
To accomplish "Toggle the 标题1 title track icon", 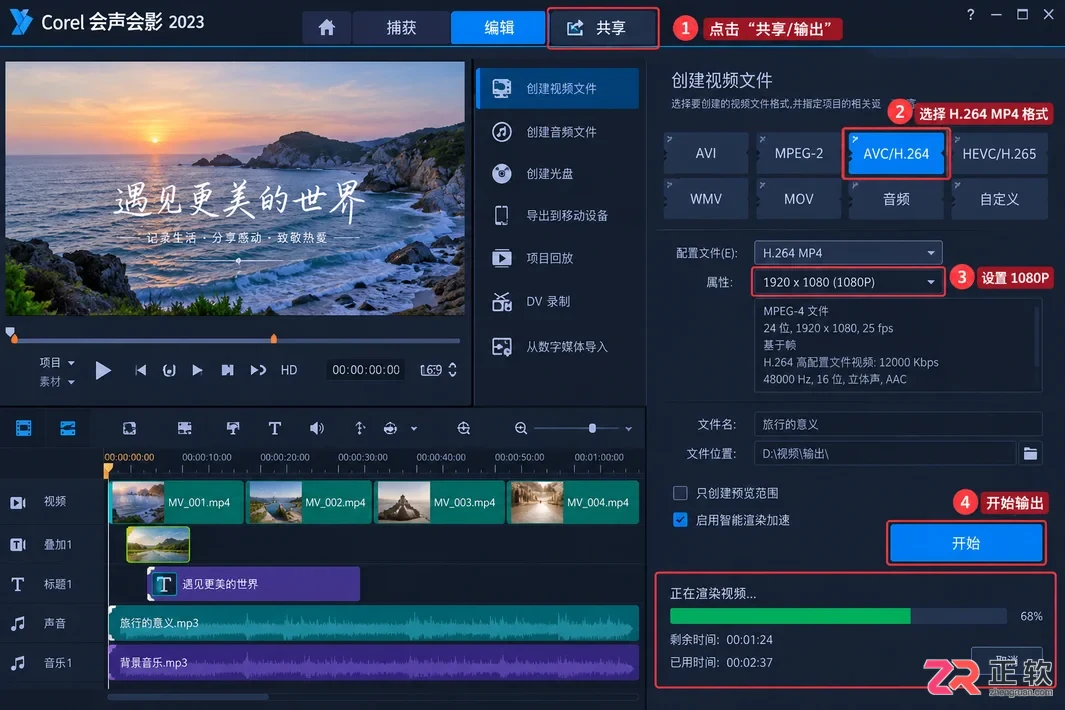I will click(x=18, y=584).
